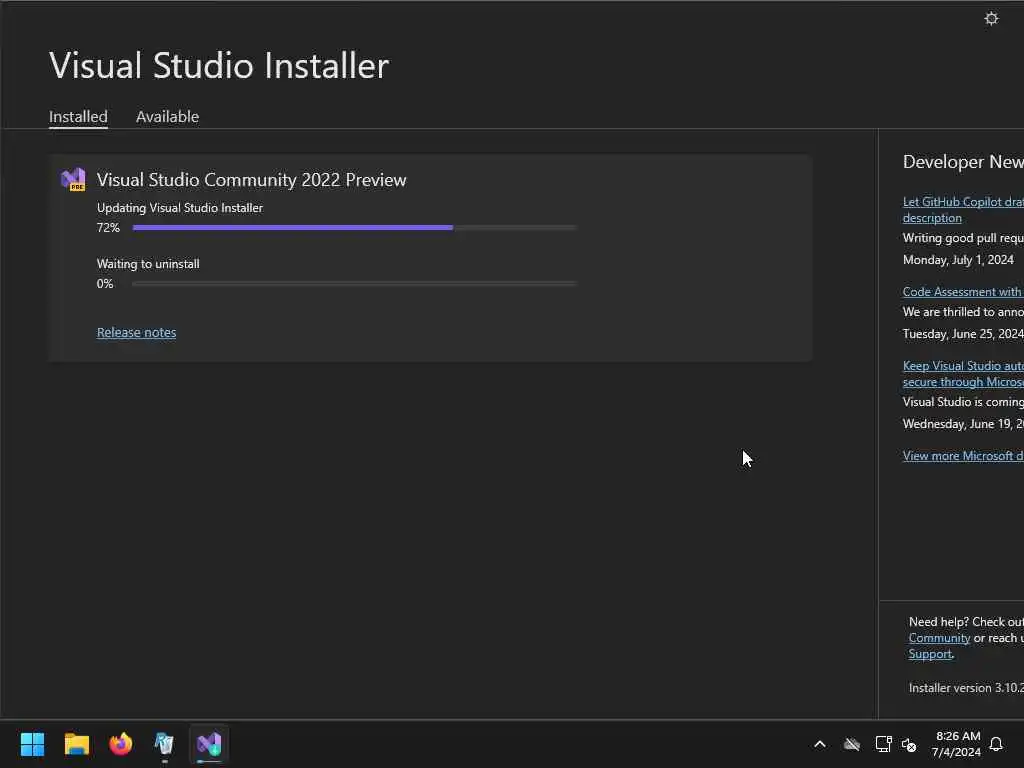The image size is (1024, 768).
Task: Click the Monday, July 1, 2024 date
Action: tap(958, 260)
